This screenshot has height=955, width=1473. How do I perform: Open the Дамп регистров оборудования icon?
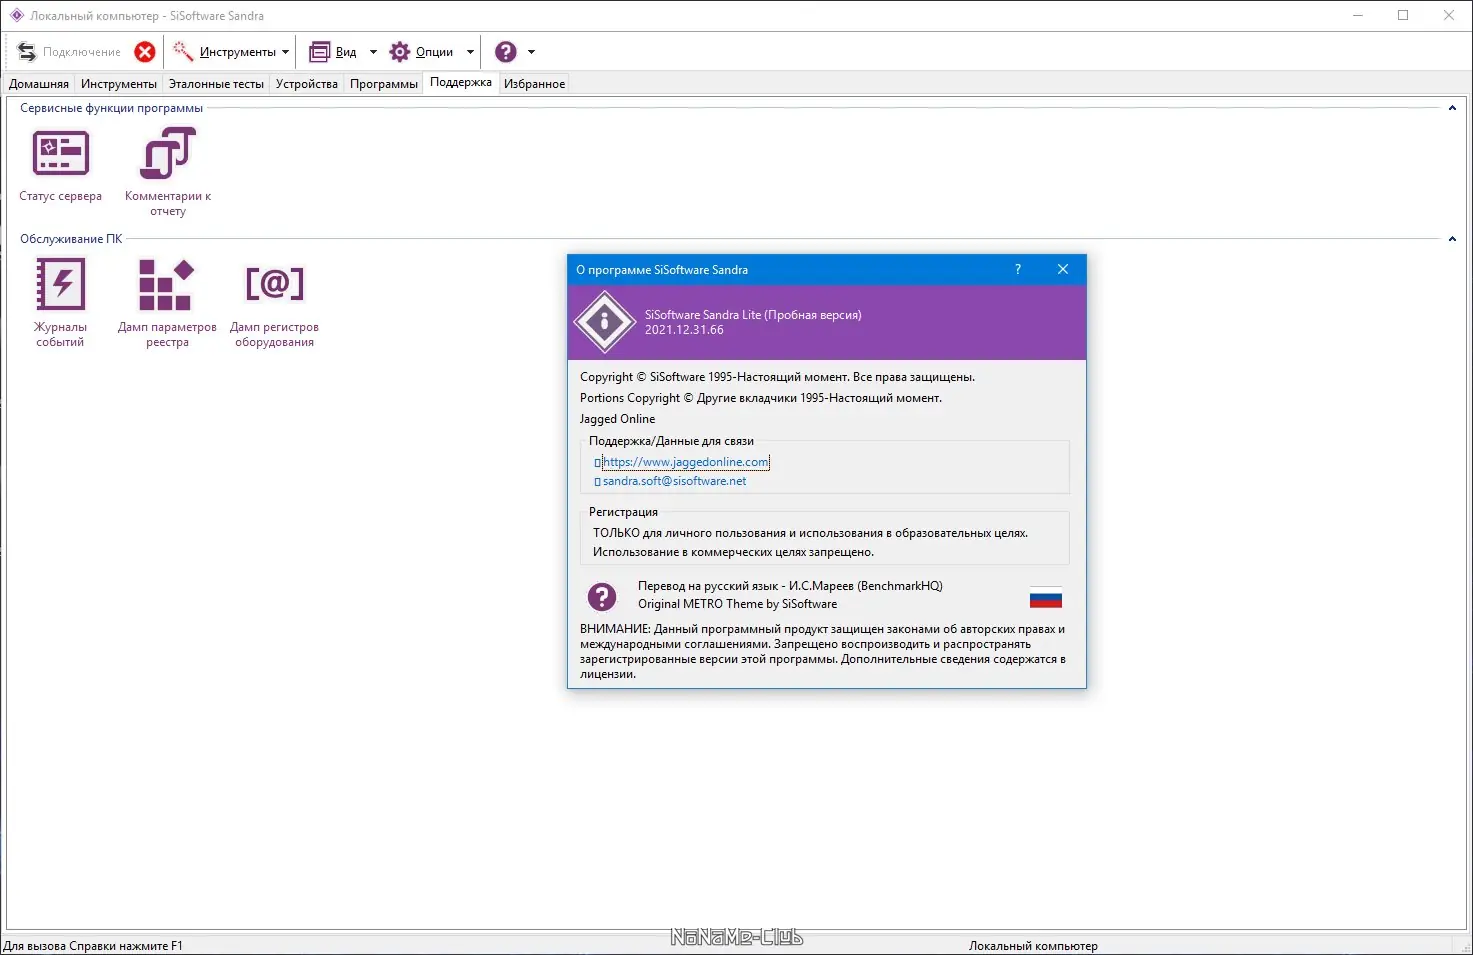tap(275, 284)
